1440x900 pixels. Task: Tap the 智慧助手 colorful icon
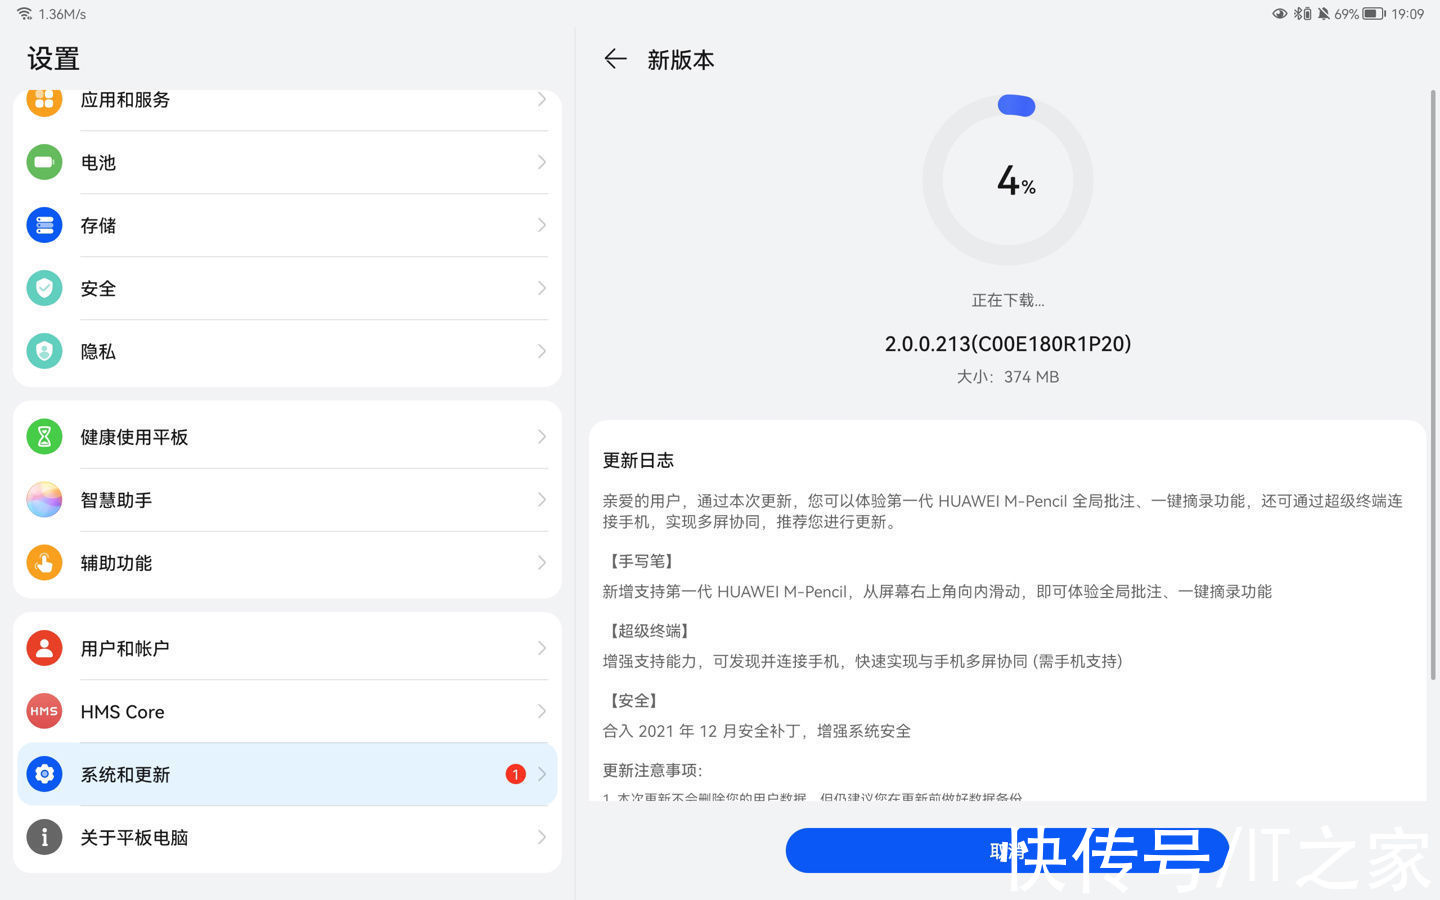coord(44,500)
